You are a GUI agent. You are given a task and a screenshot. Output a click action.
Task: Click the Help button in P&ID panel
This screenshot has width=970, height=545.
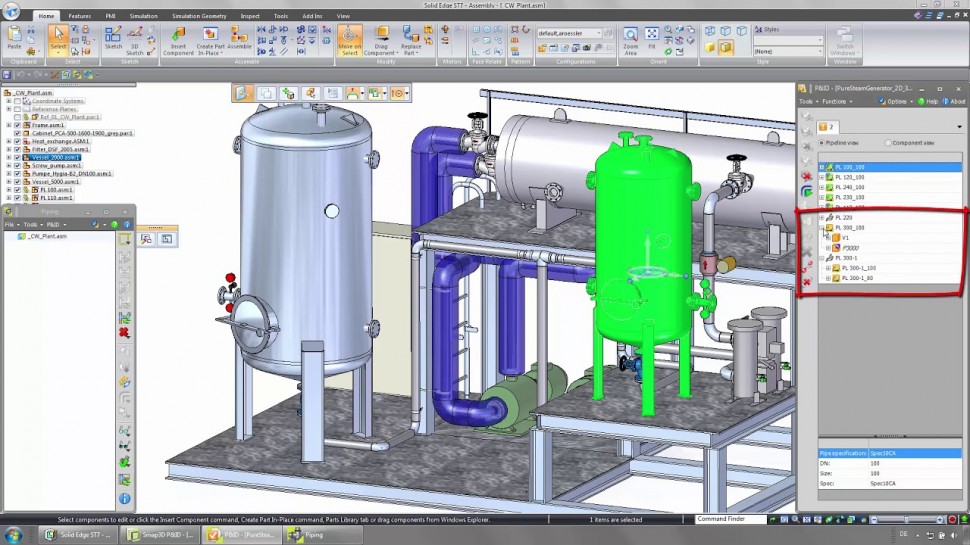tap(928, 101)
